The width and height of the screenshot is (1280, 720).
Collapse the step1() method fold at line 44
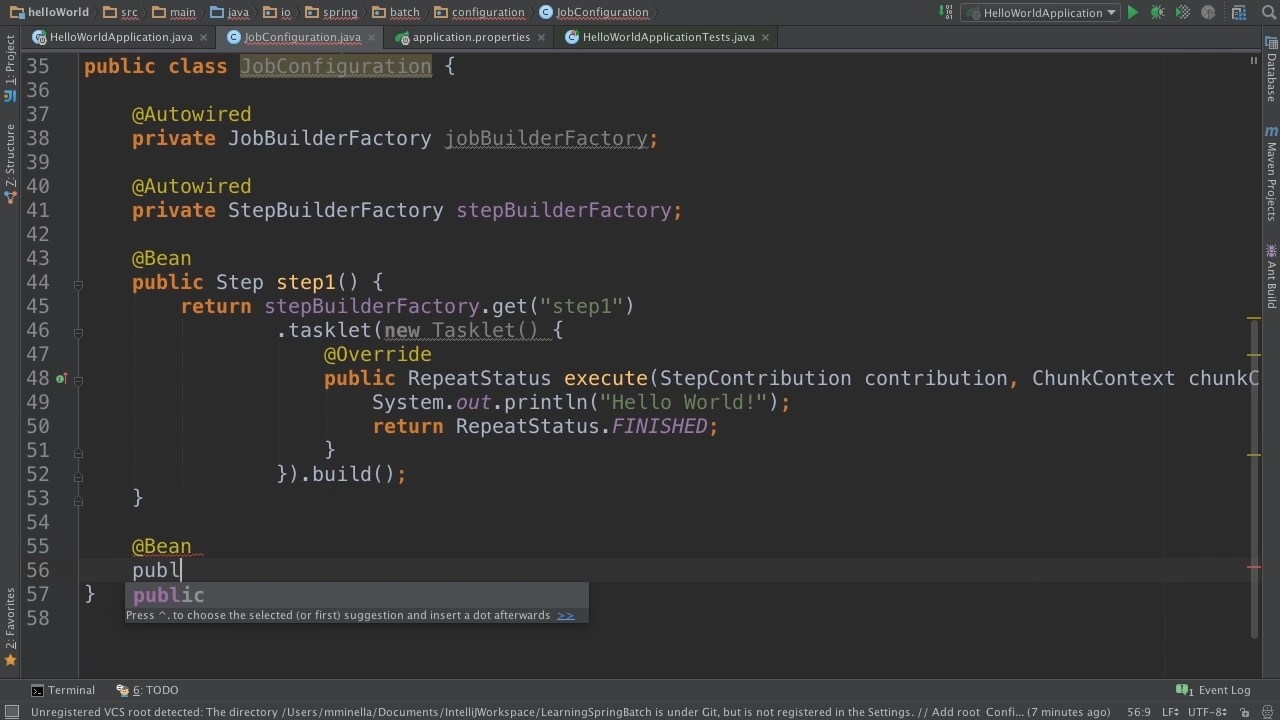78,284
